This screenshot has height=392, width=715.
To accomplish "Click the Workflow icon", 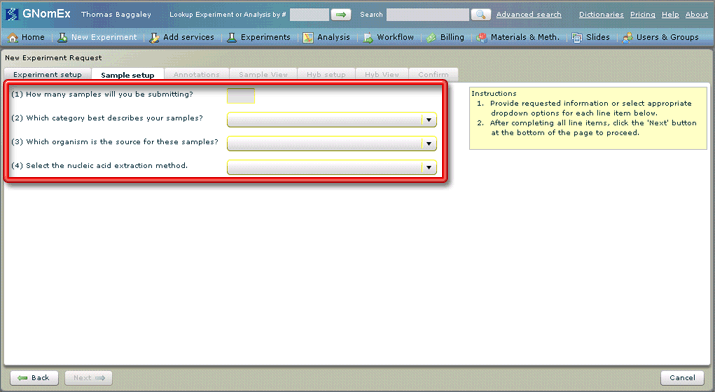I will pyautogui.click(x=368, y=37).
